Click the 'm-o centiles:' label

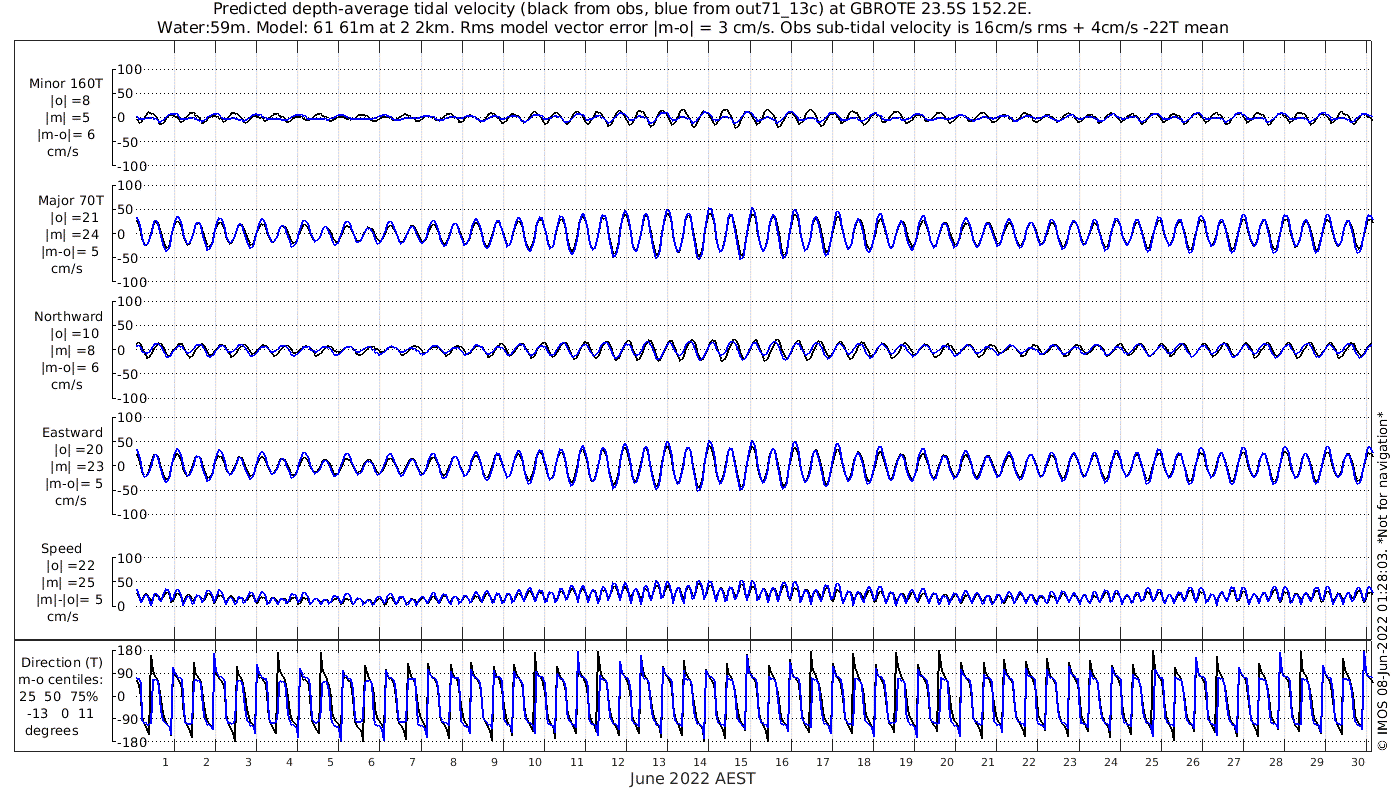pyautogui.click(x=60, y=679)
